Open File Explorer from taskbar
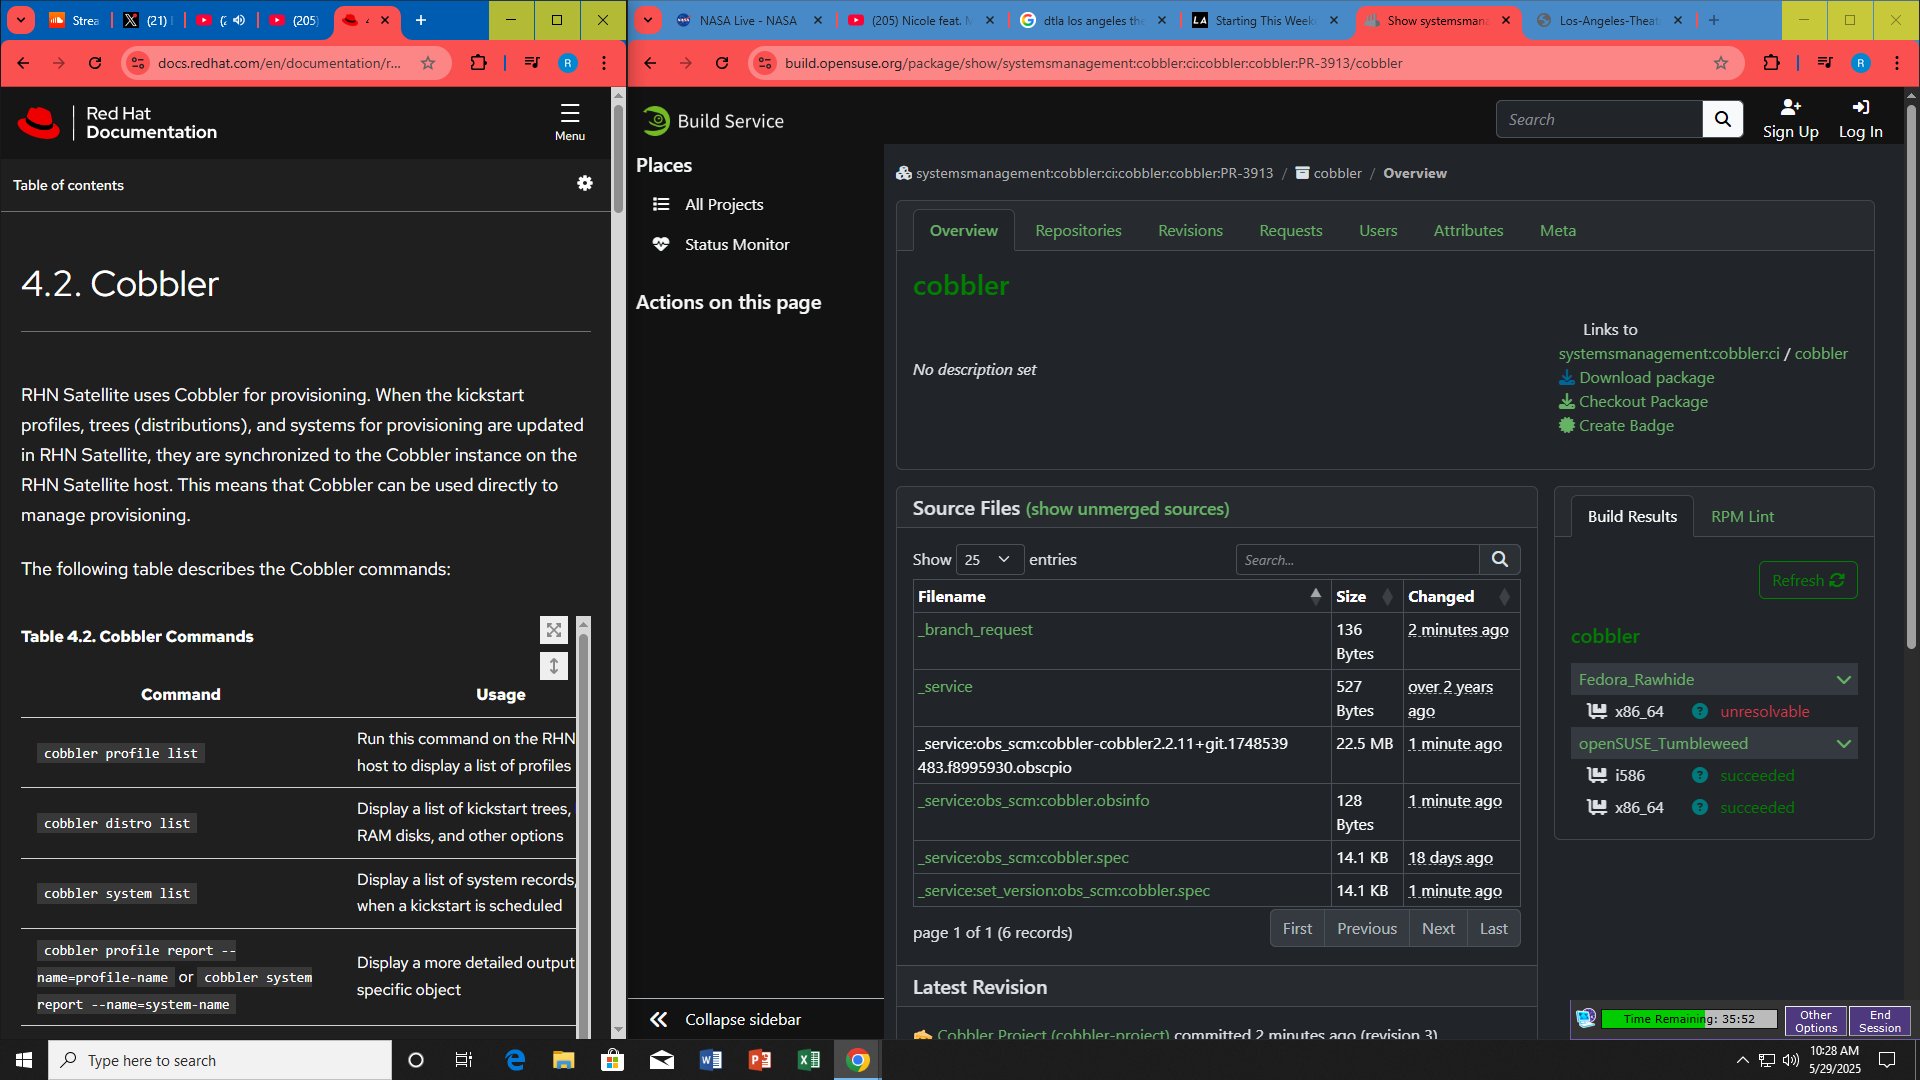 point(563,1060)
